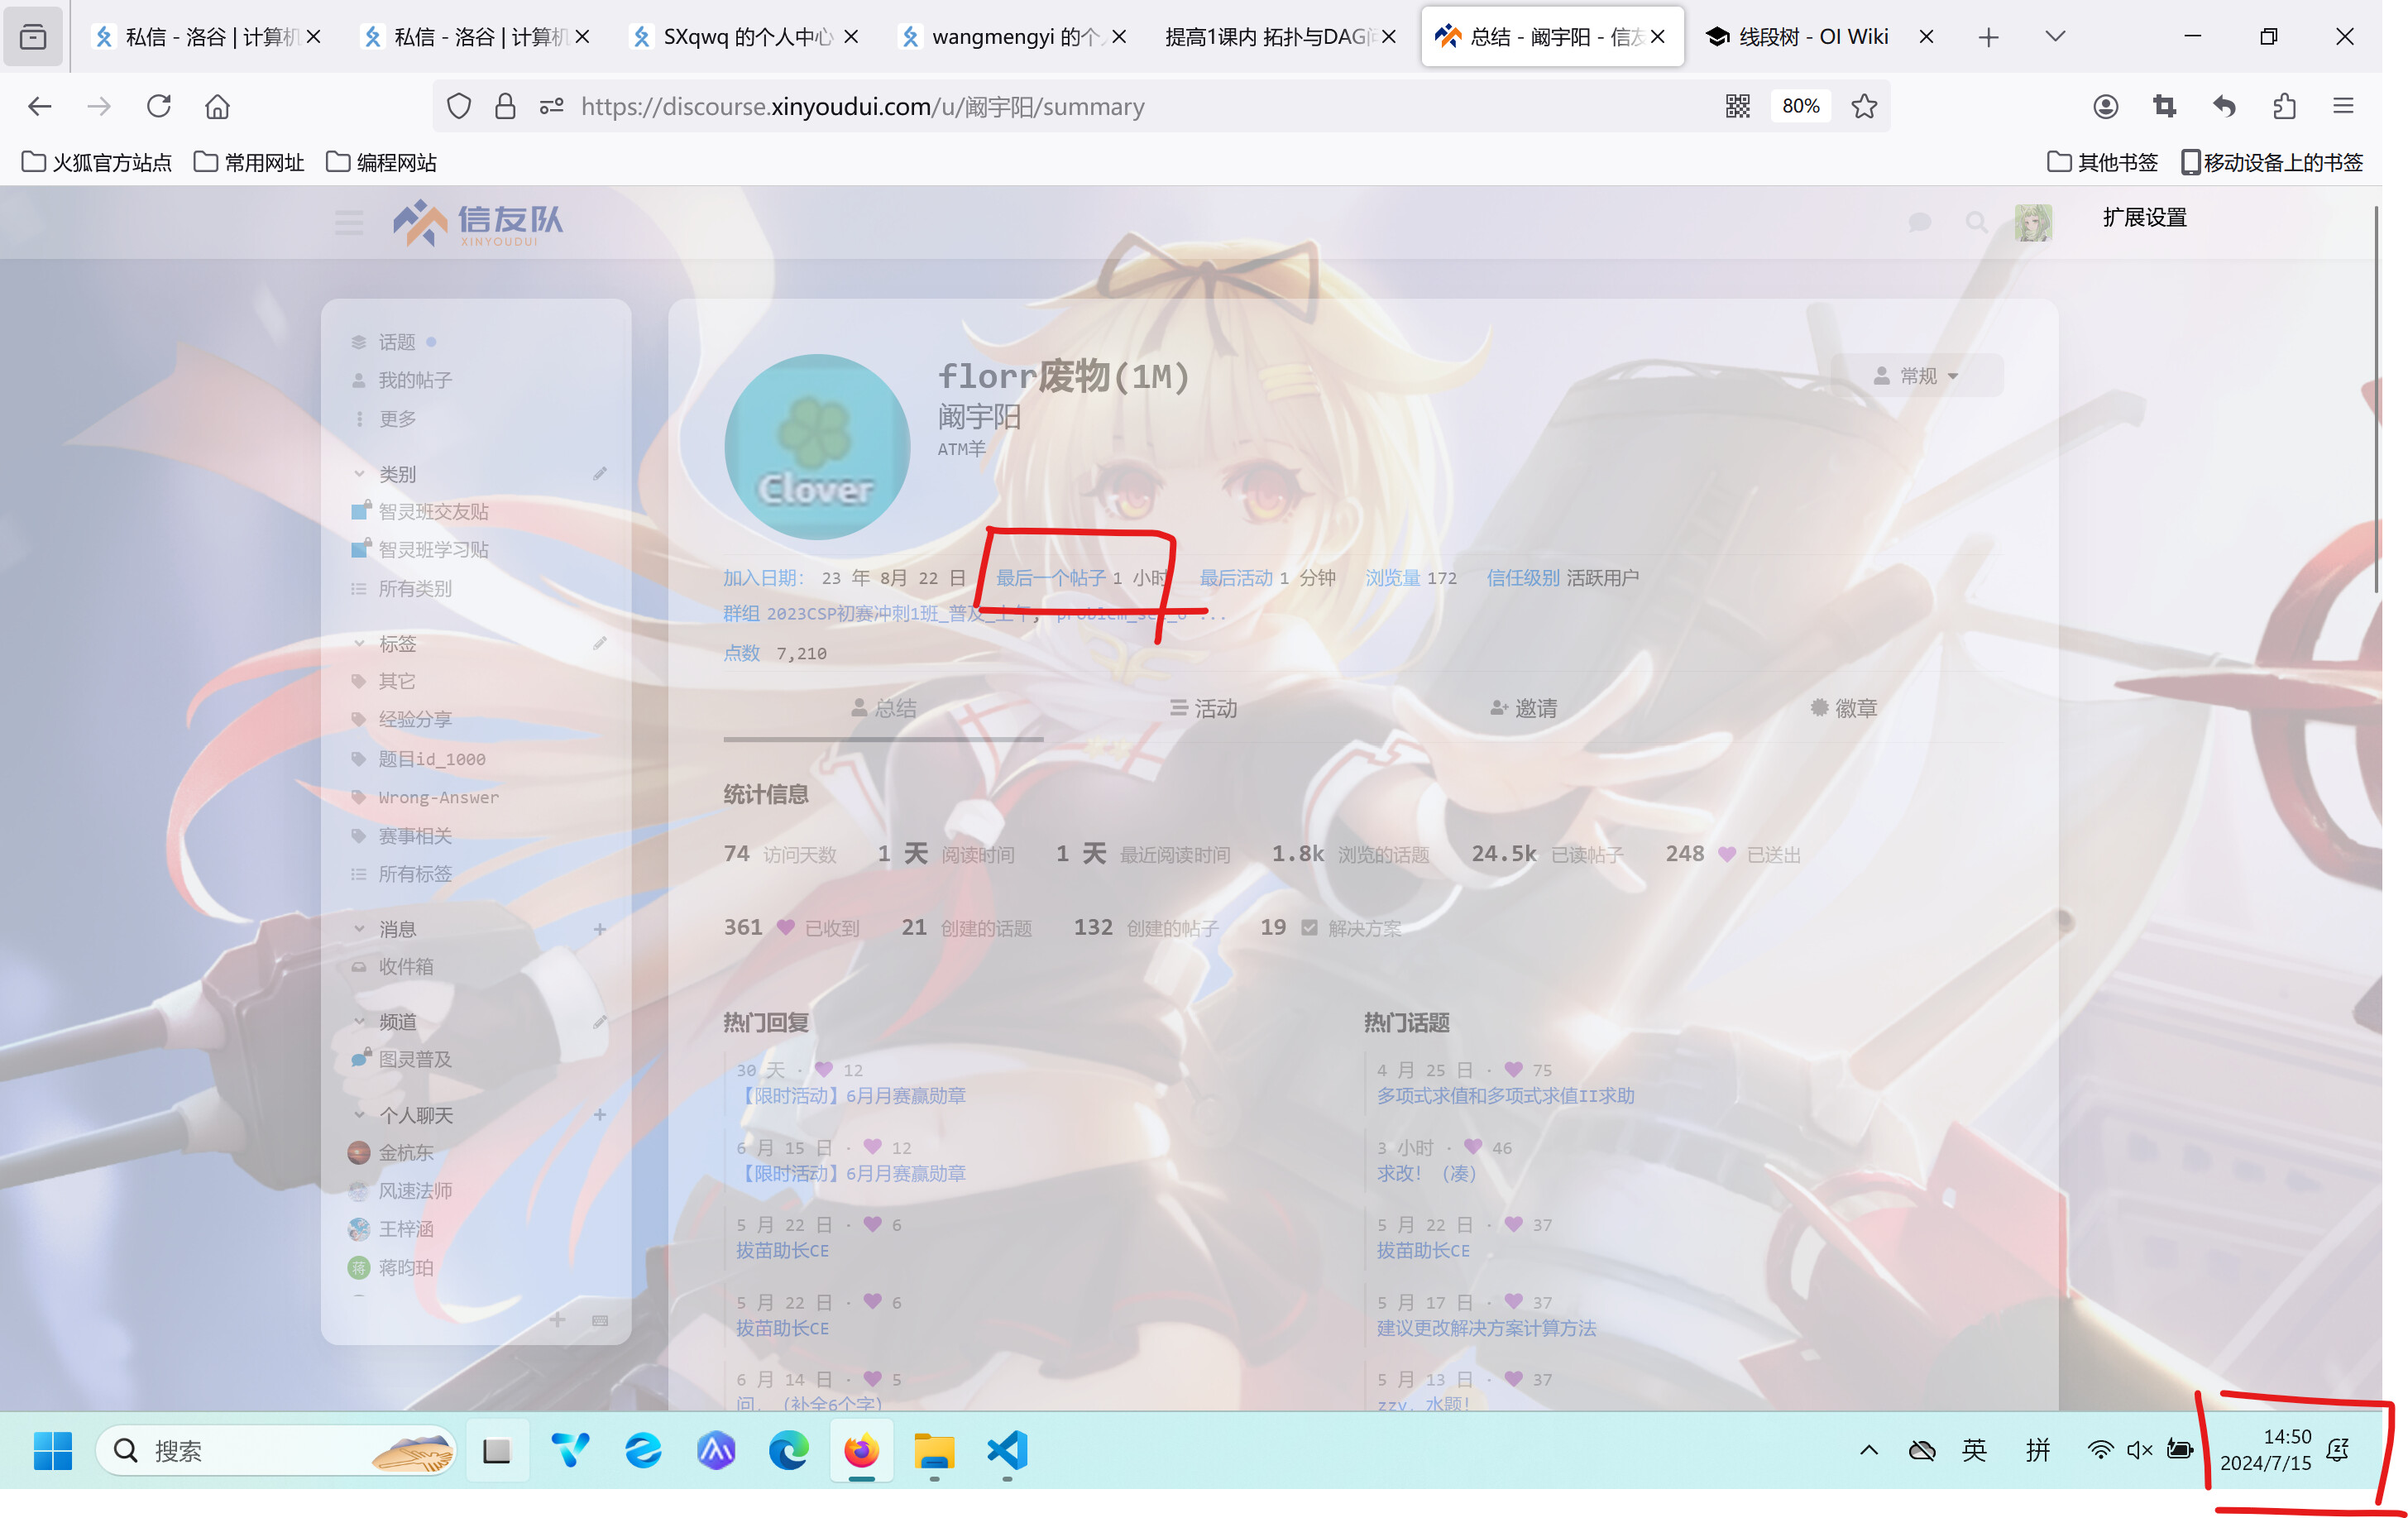2408x1518 pixels.
Task: Open the forum search magnifier icon
Action: point(1976,222)
